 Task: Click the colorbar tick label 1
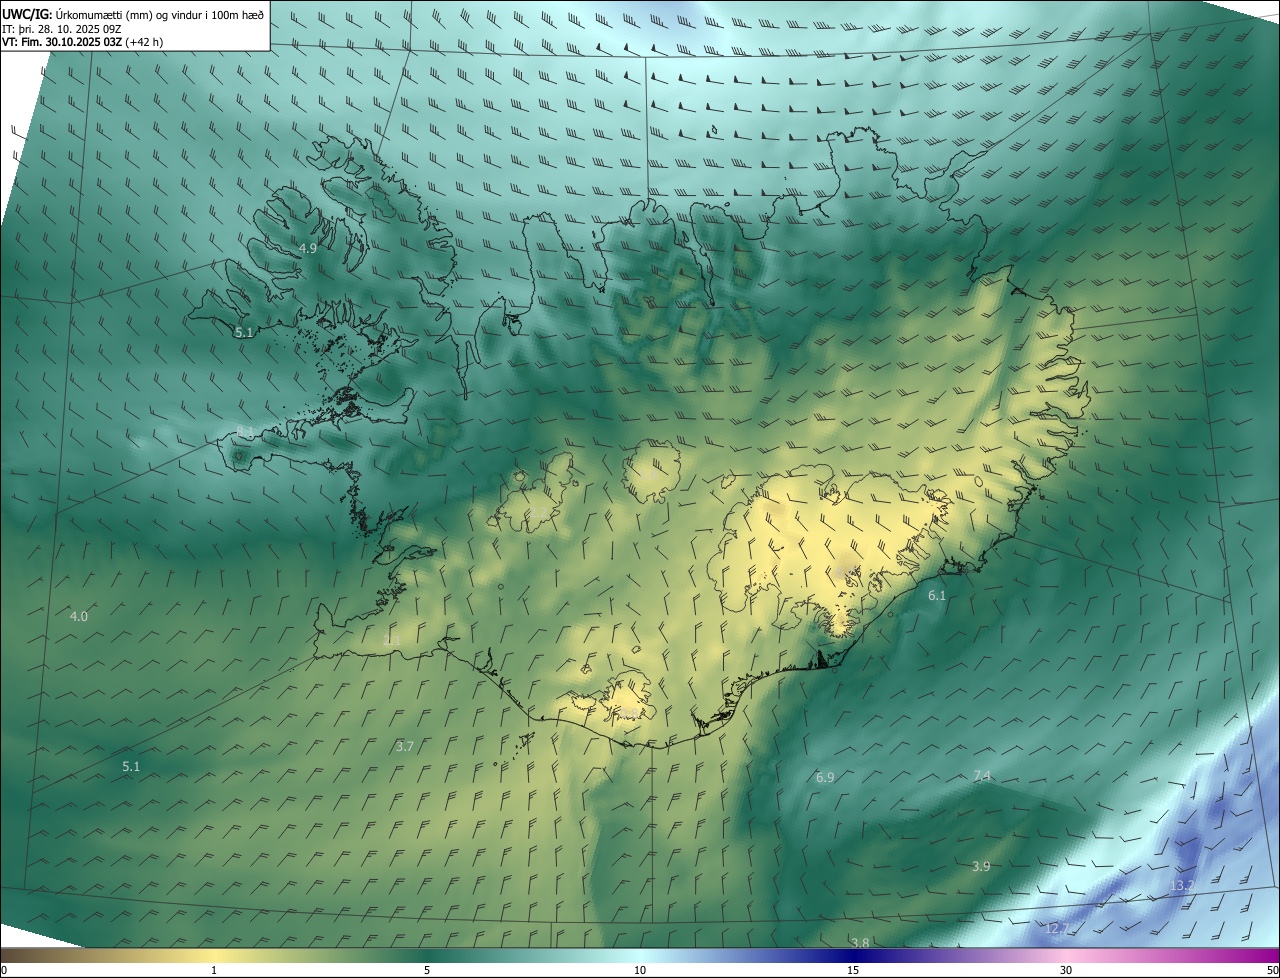pyautogui.click(x=214, y=970)
